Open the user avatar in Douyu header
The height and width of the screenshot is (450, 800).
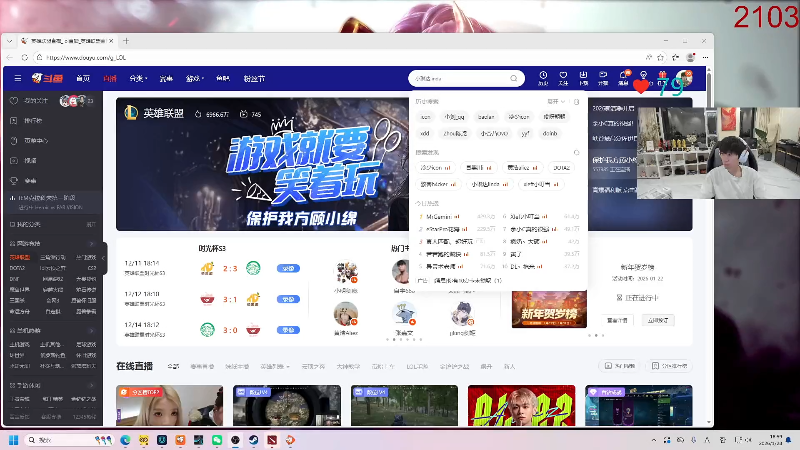[x=684, y=78]
